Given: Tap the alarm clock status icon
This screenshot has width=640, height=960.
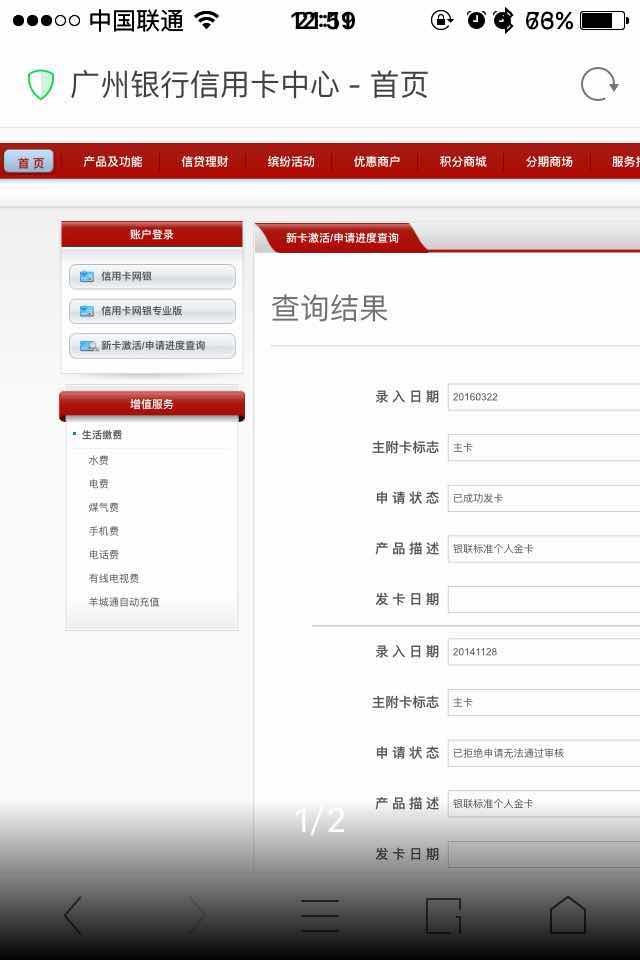Looking at the screenshot, I should tap(476, 21).
